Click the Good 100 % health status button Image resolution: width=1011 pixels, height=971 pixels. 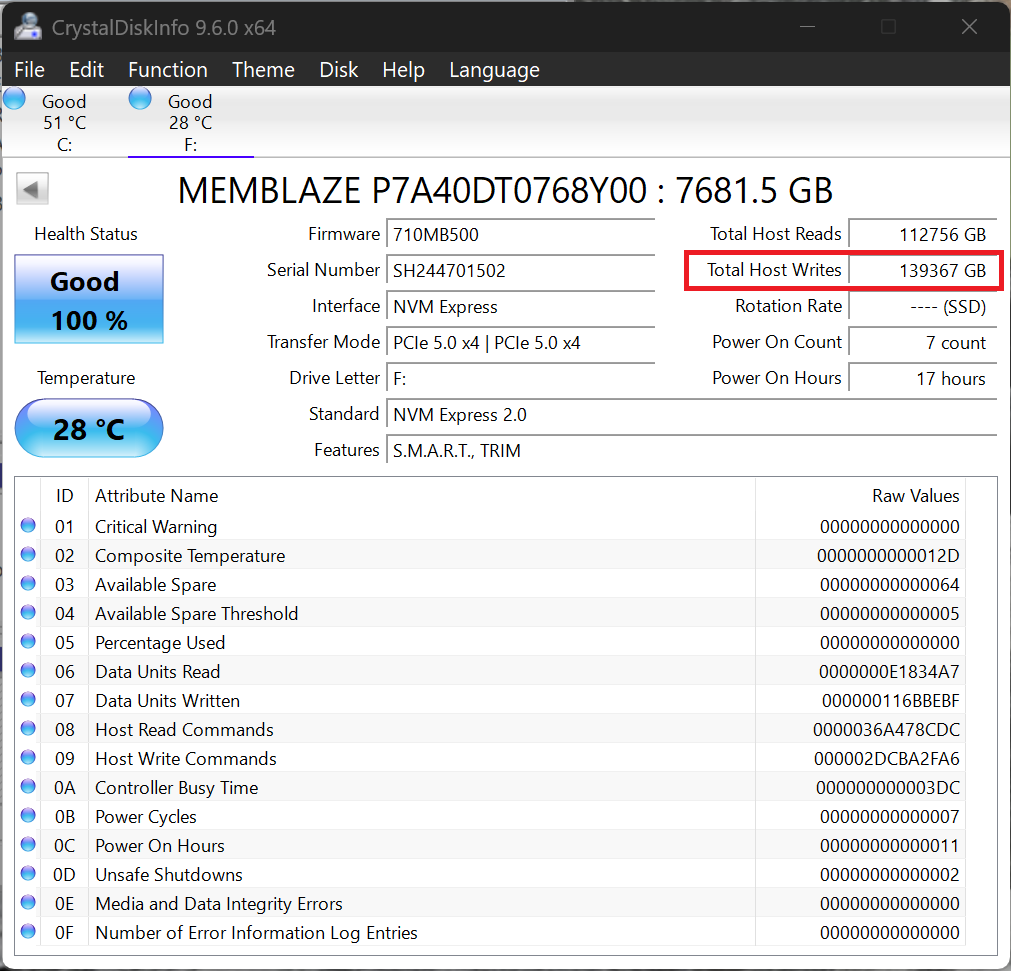click(x=89, y=299)
